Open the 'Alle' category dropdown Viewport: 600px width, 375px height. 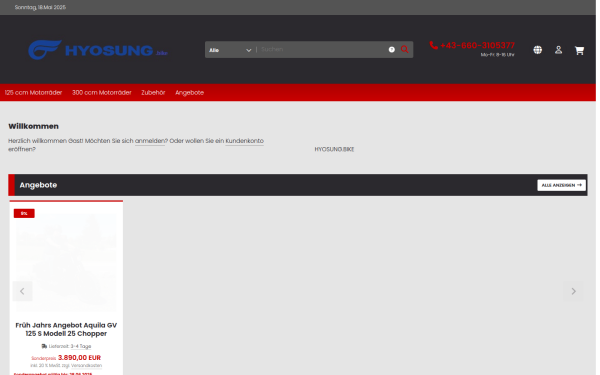(230, 50)
